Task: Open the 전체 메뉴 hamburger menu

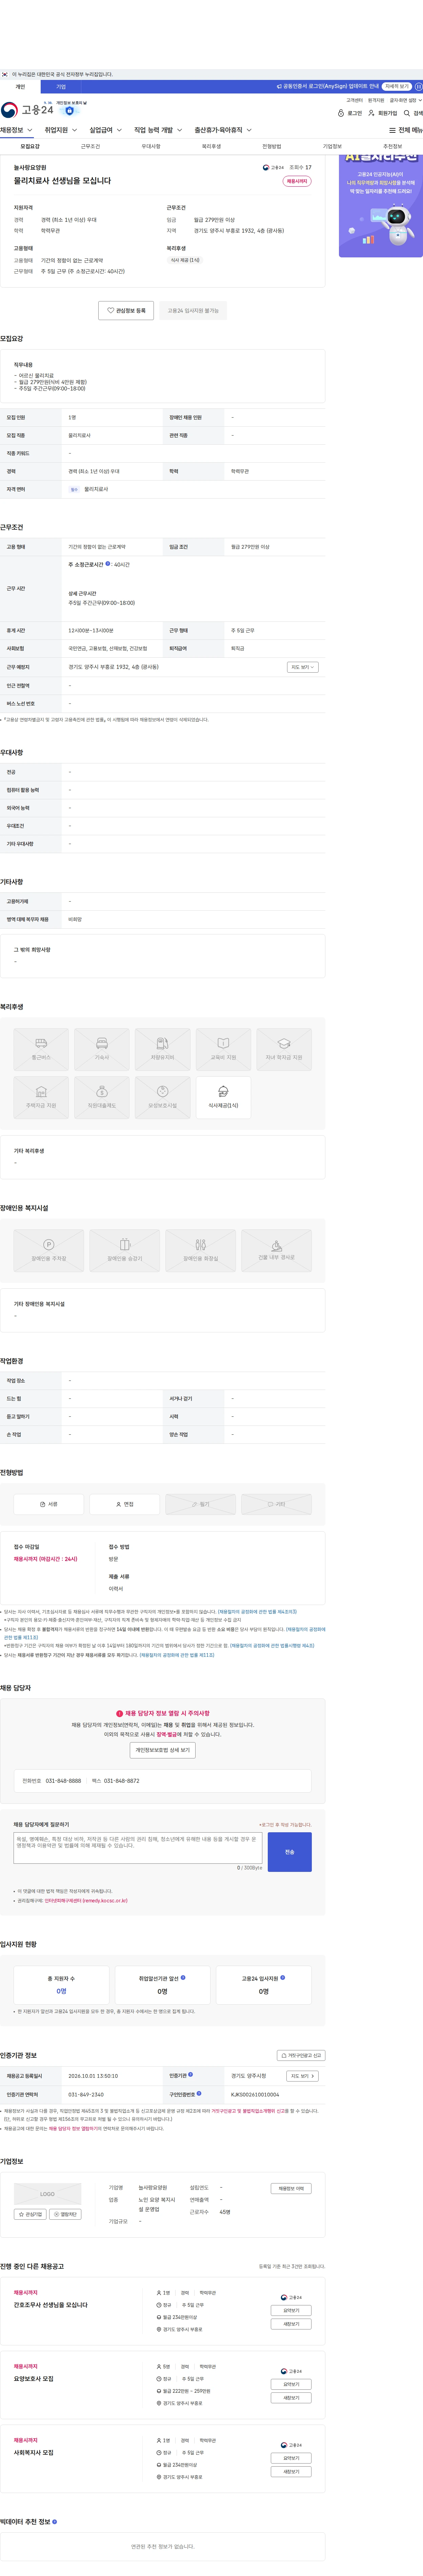Action: [392, 130]
